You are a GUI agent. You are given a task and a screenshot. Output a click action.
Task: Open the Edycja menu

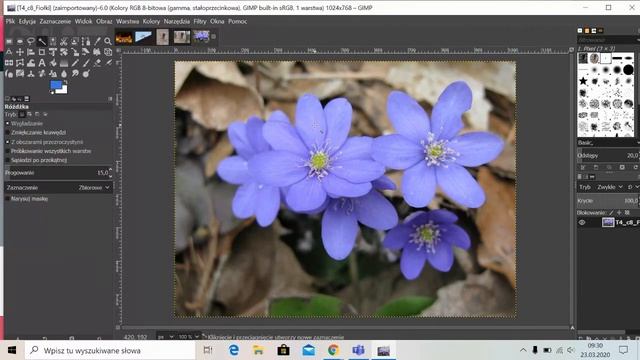pos(27,21)
